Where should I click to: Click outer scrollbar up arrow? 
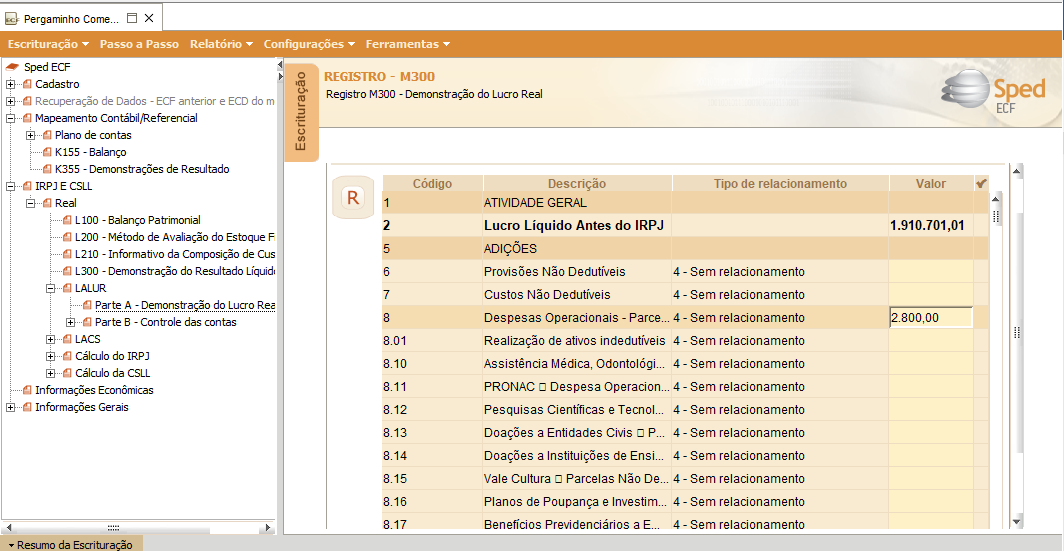(x=1016, y=170)
